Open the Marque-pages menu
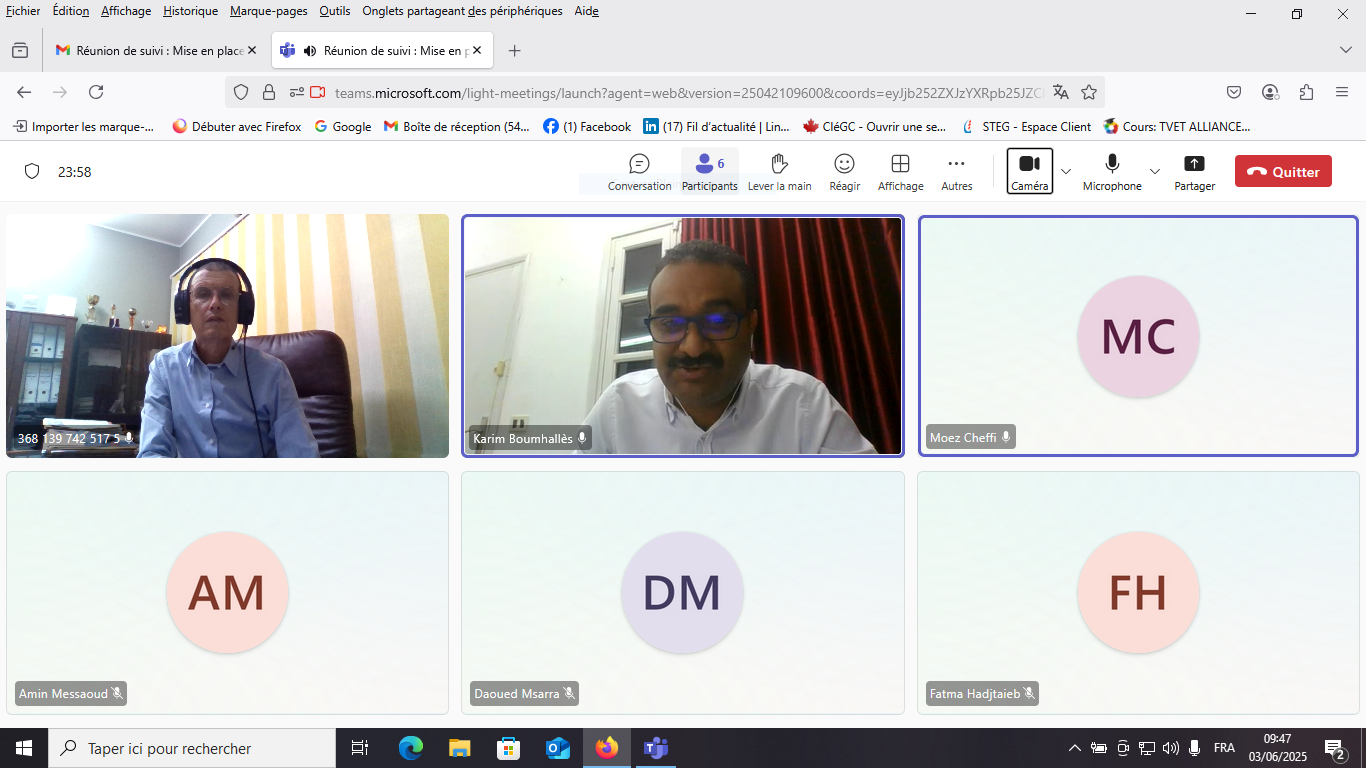The image size is (1366, 768). pos(268,11)
